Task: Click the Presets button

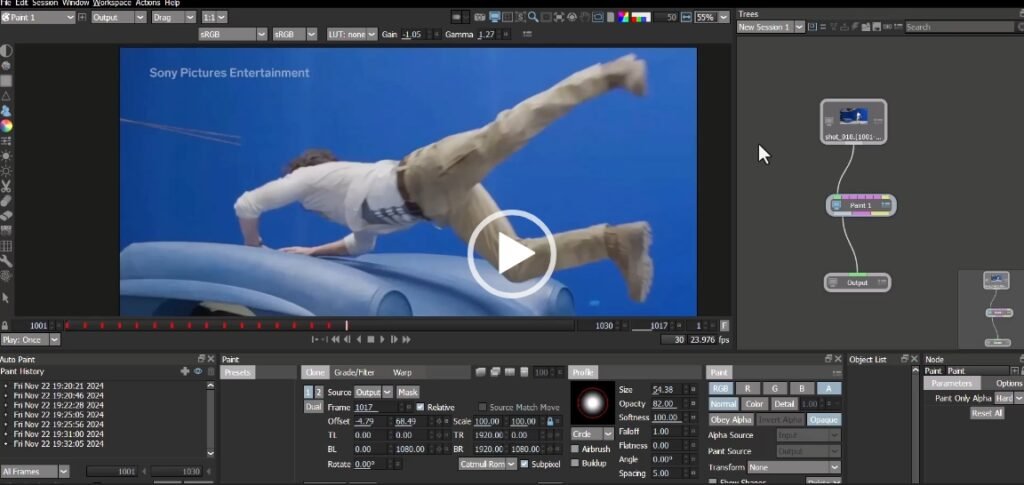Action: pyautogui.click(x=236, y=373)
